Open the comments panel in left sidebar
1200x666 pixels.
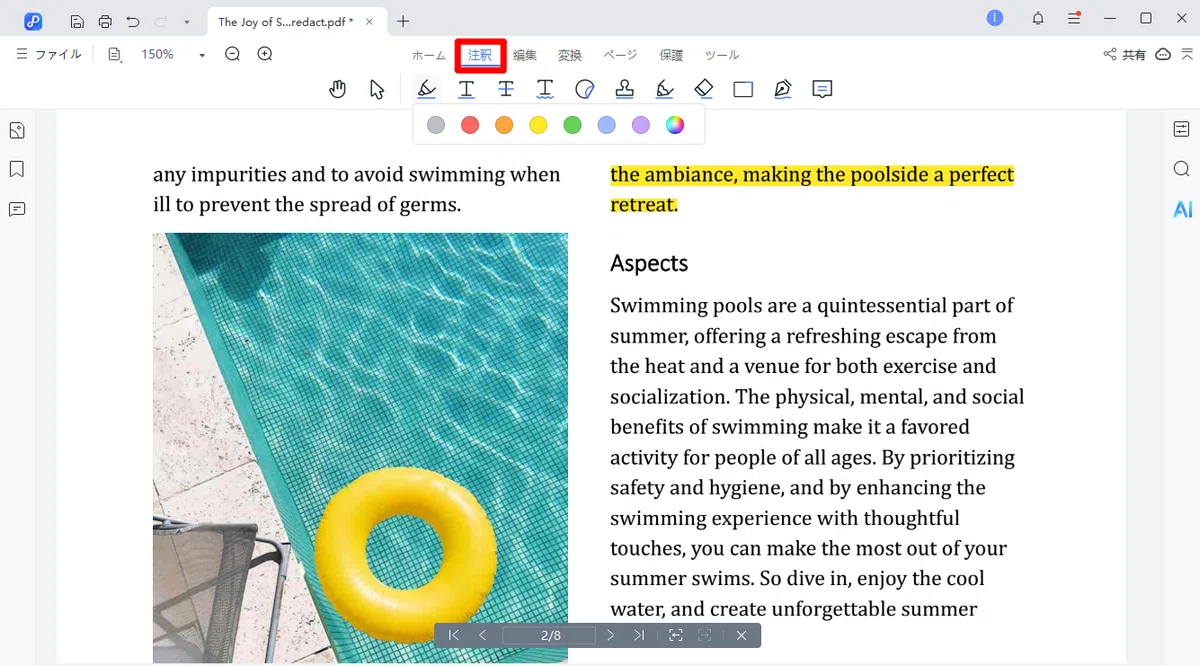point(17,209)
